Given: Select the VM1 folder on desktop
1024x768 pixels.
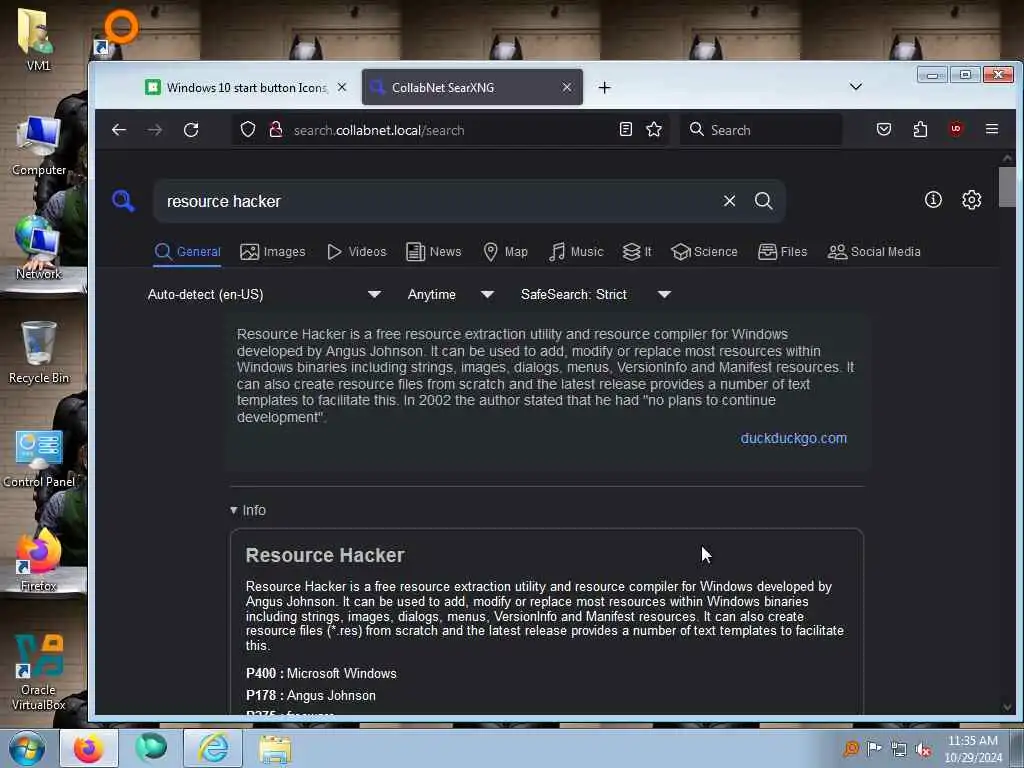Looking at the screenshot, I should coord(37,39).
